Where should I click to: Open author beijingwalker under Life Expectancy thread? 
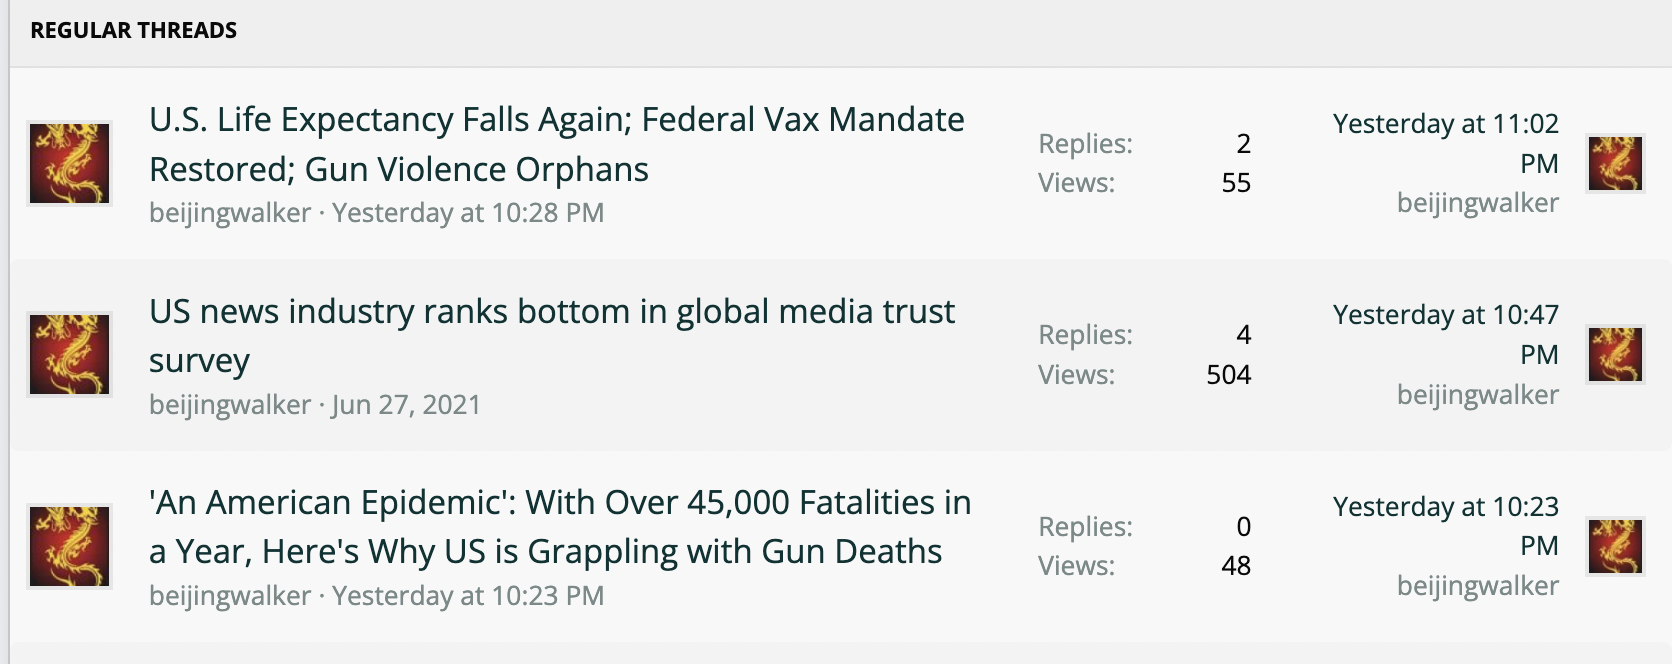point(230,213)
